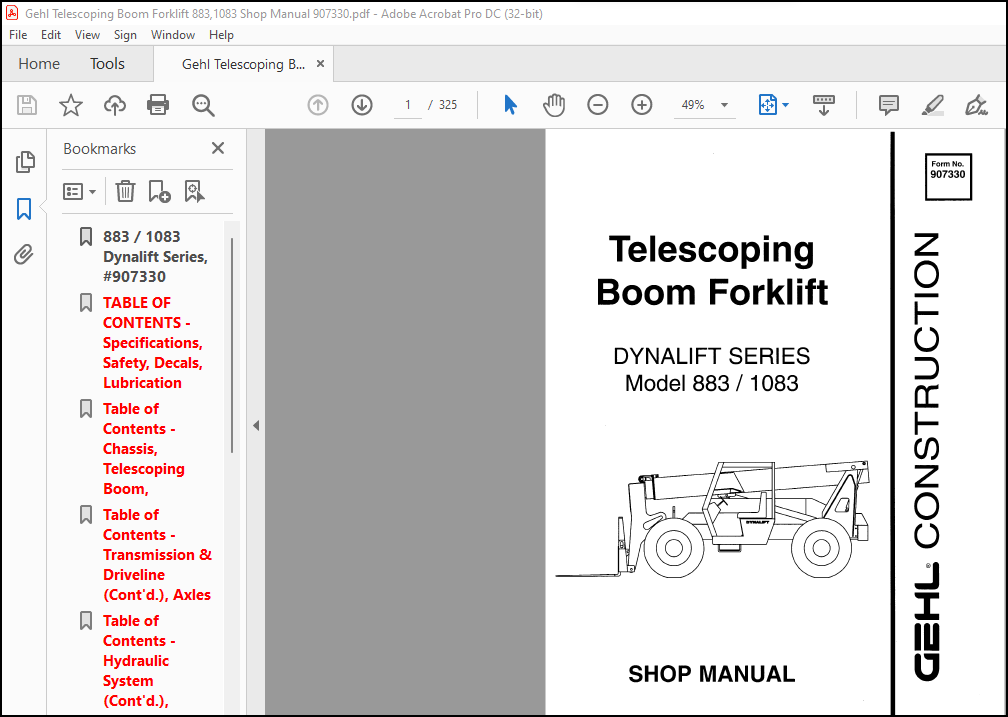Open Page Thumbnails panel icon
Viewport: 1008px width, 717px height.
(25, 163)
